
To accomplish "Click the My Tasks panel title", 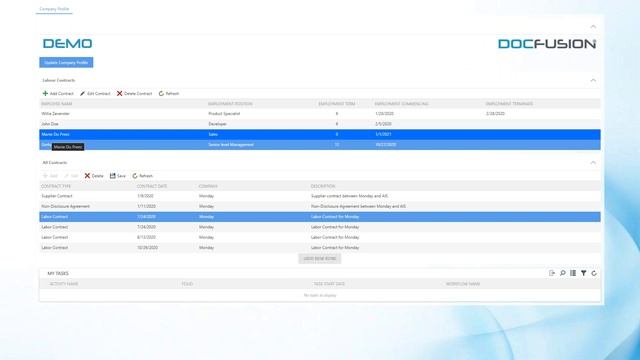I will pos(58,273).
